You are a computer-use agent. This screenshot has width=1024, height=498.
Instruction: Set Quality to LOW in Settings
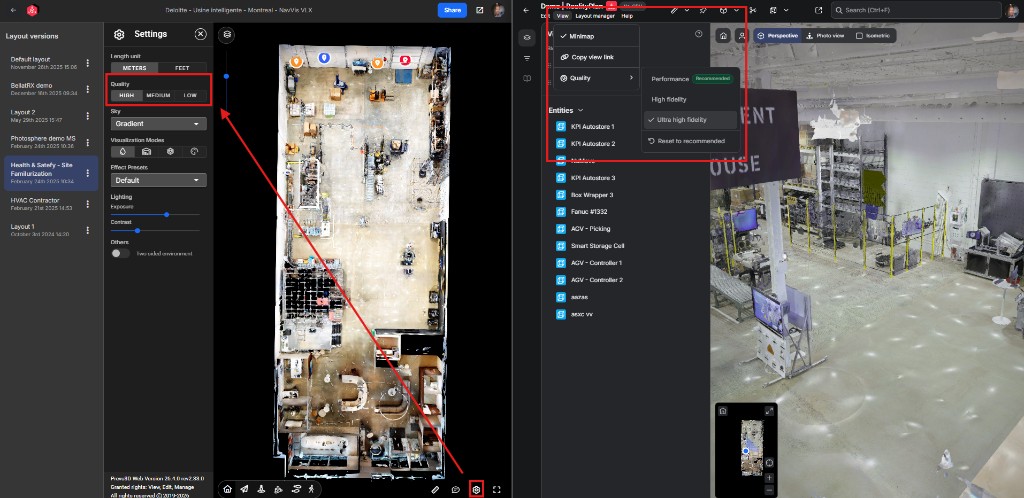[x=190, y=95]
